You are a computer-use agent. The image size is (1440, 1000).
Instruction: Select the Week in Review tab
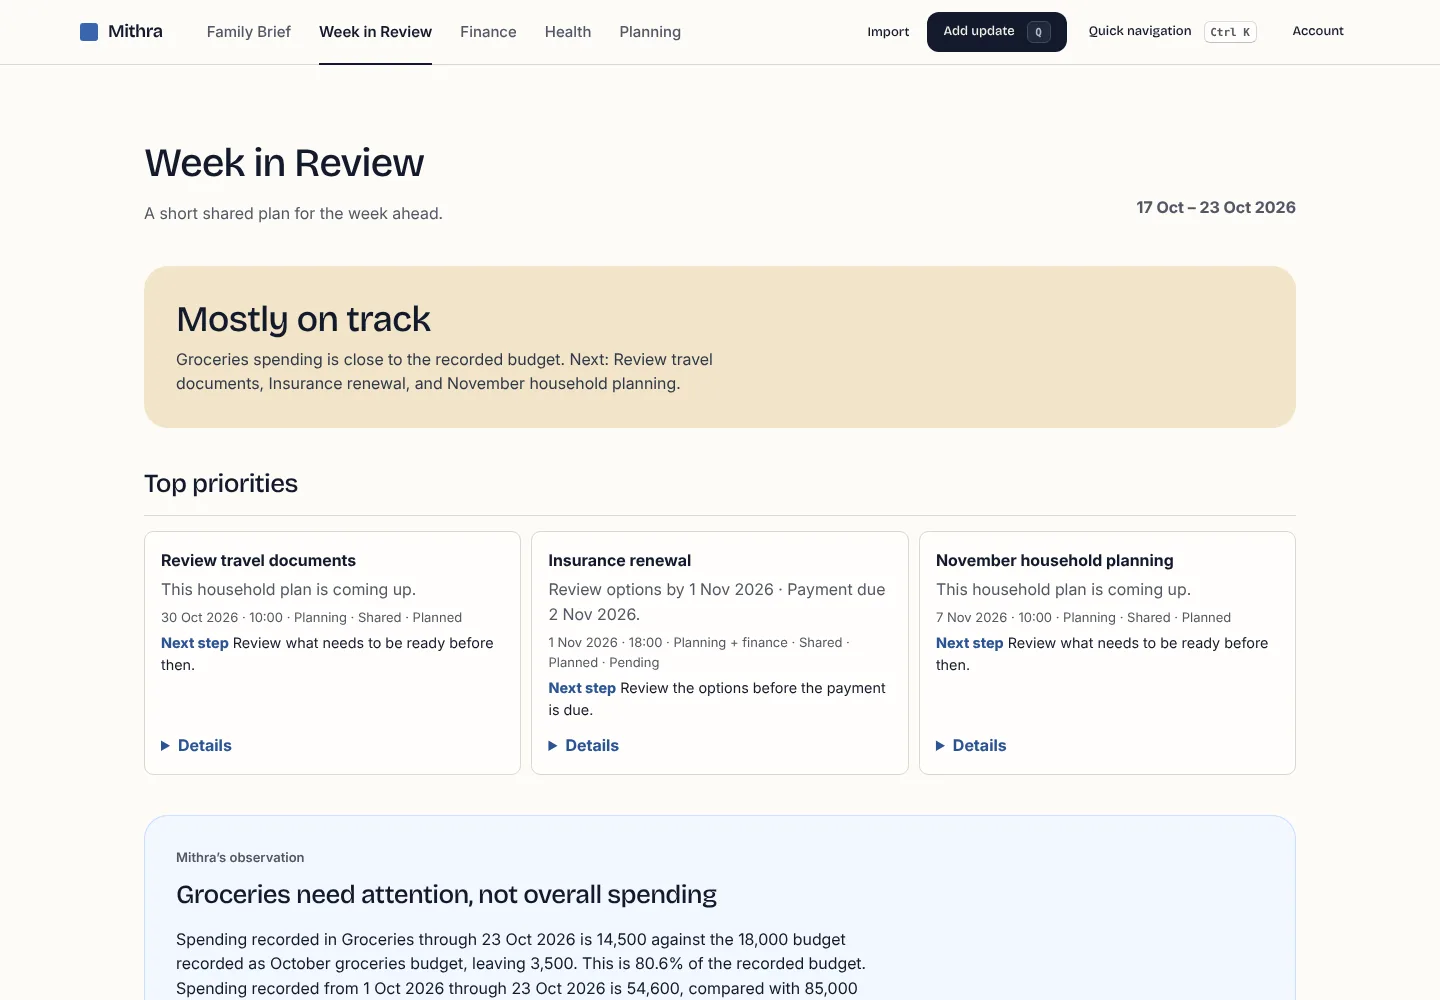(x=375, y=32)
